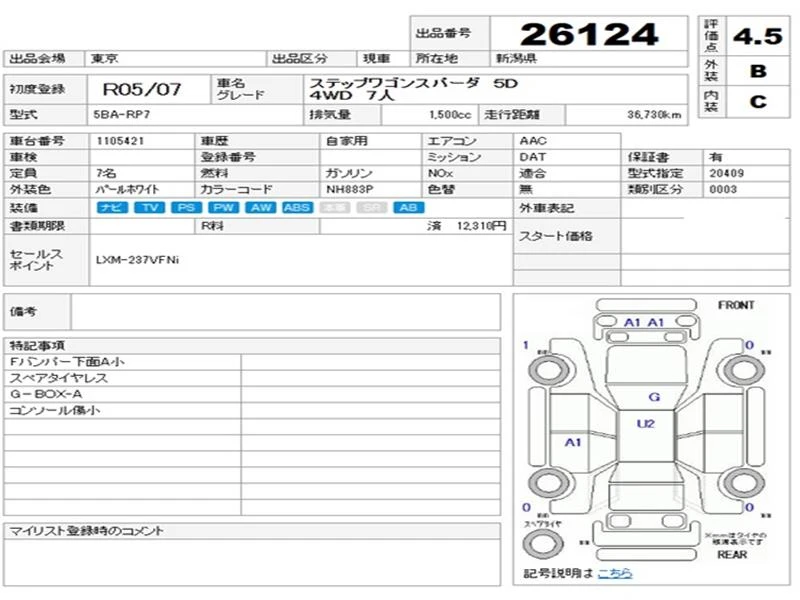Image resolution: width=800 pixels, height=600 pixels.
Task: Click the interior grade C
Action: [758, 102]
